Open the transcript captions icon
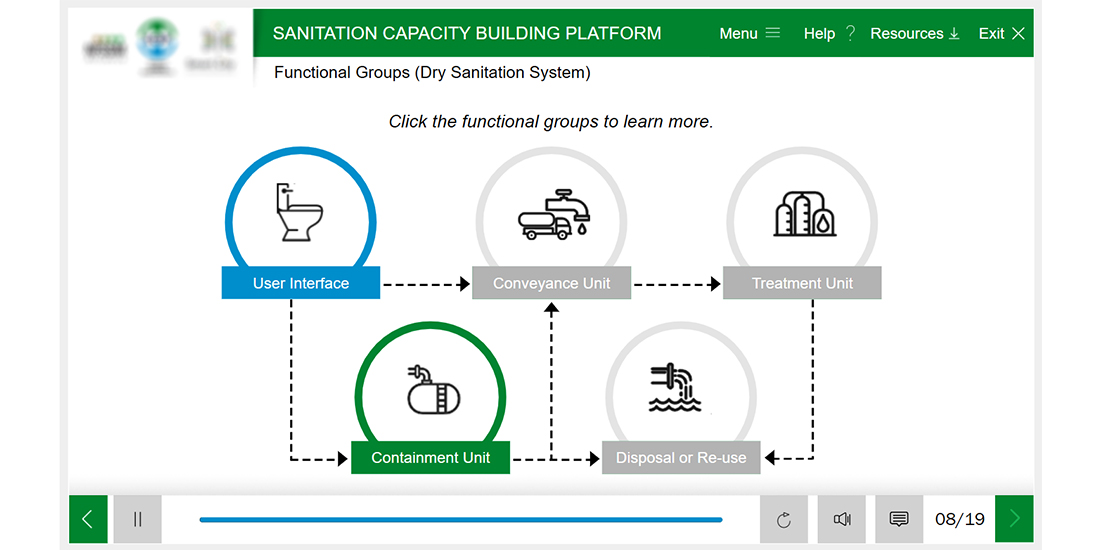Screen dimensions: 1100x550 pos(898,519)
